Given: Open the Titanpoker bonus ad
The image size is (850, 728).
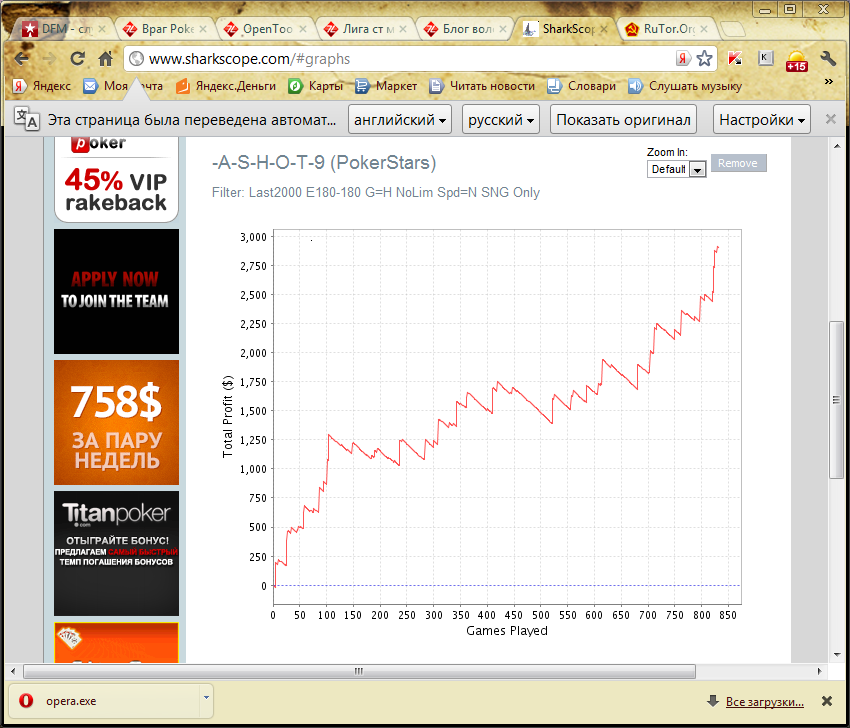Looking at the screenshot, I should 116,553.
